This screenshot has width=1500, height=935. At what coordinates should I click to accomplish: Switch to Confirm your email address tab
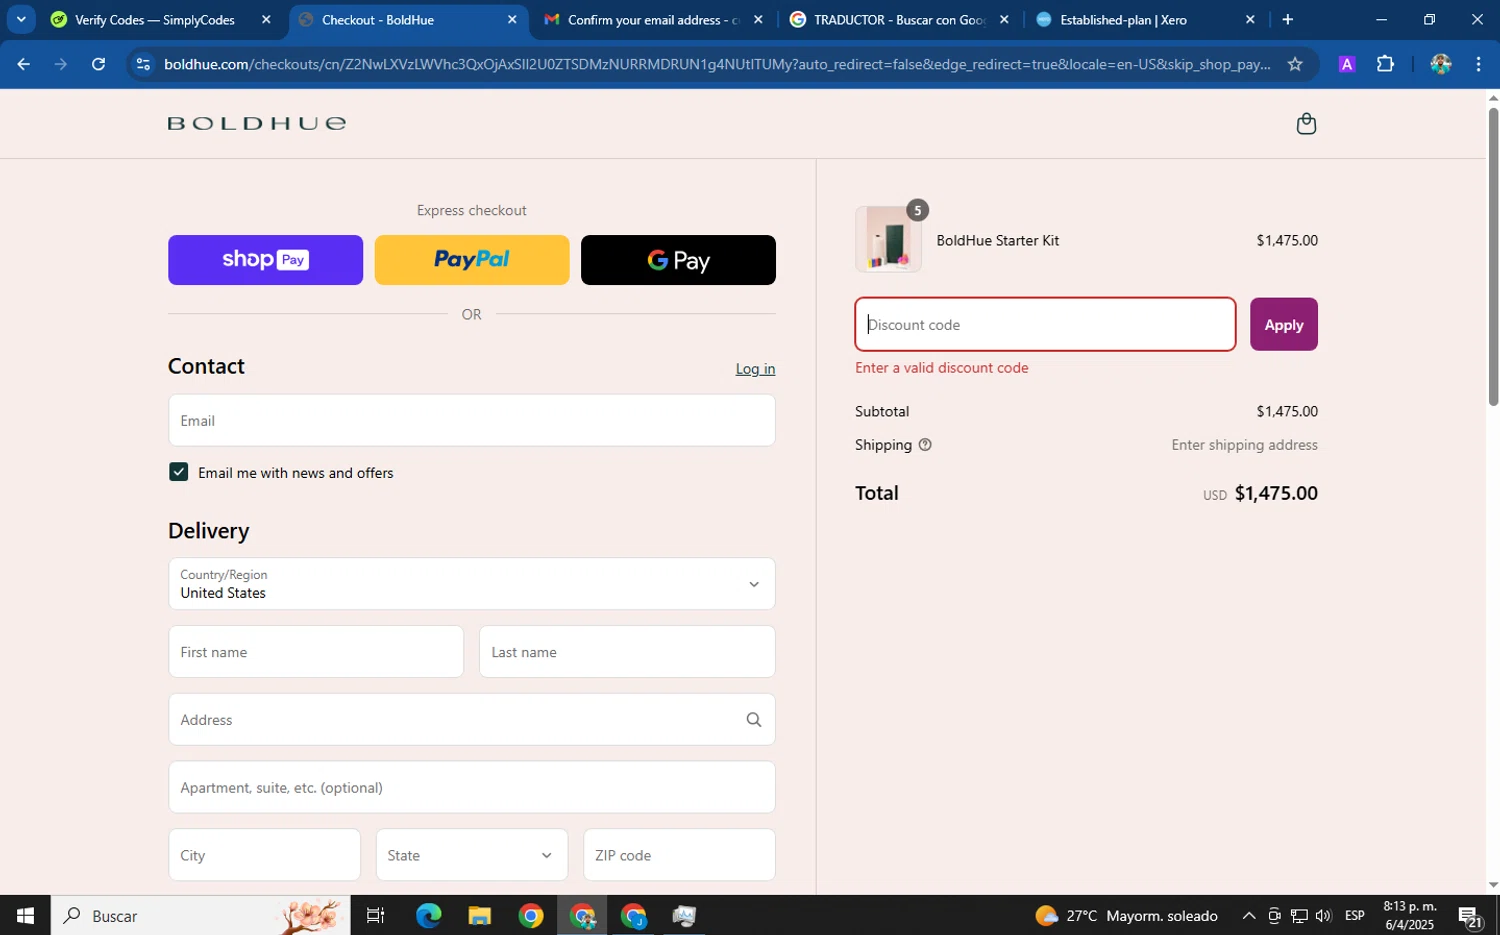coord(654,20)
